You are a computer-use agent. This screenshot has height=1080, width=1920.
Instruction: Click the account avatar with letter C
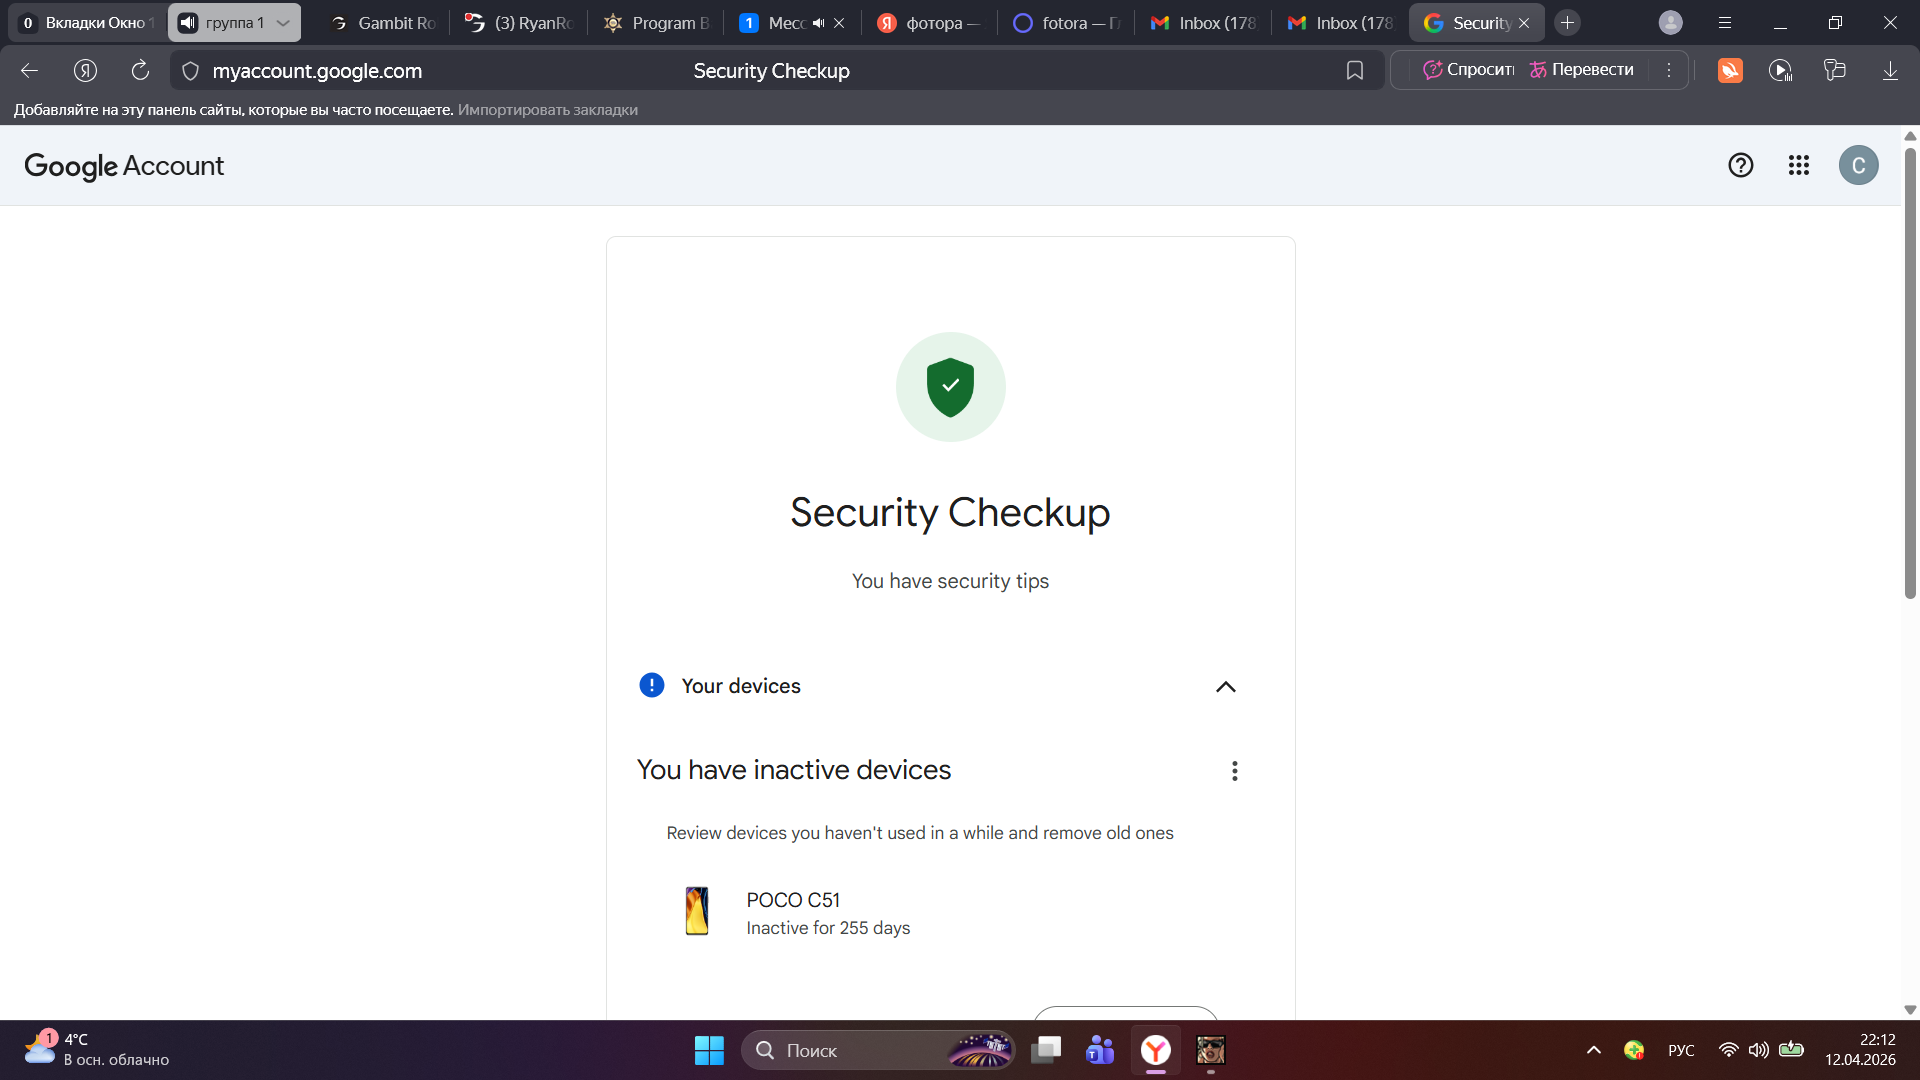click(1858, 165)
